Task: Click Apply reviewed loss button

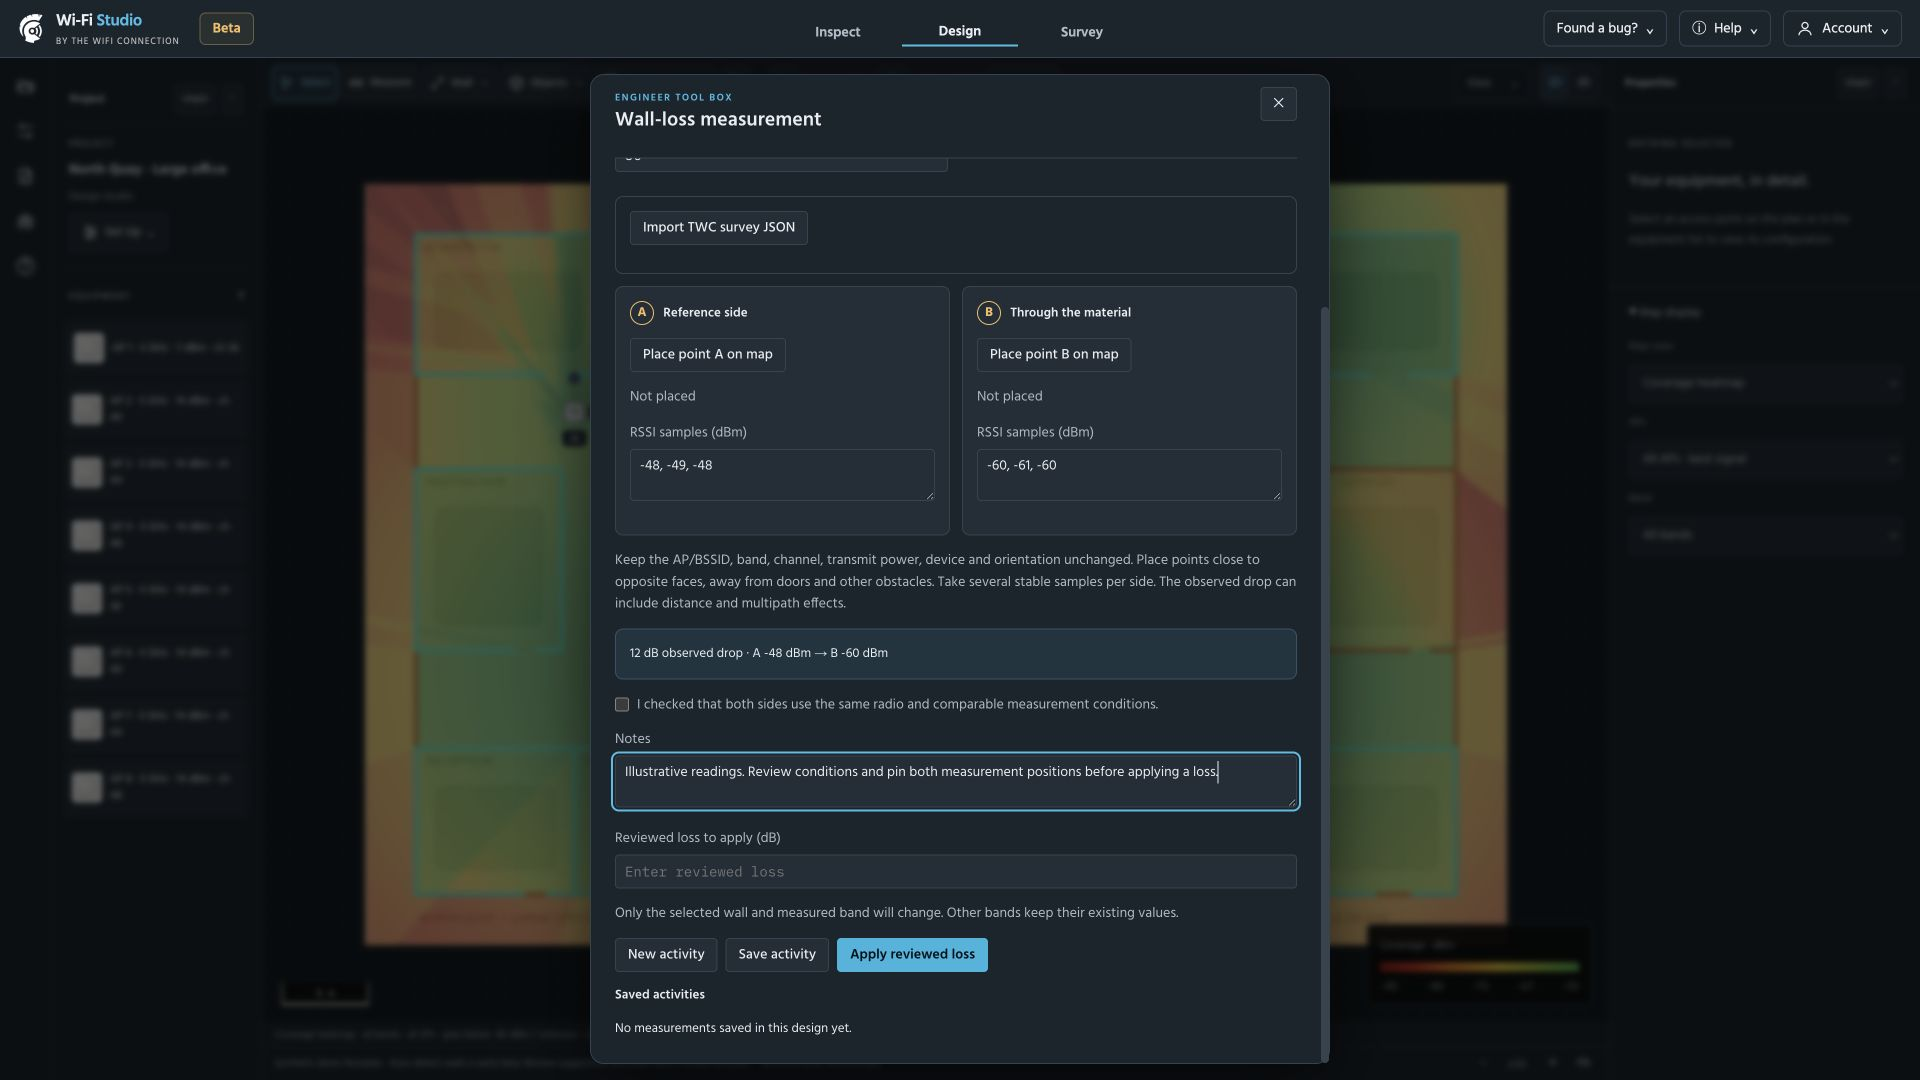Action: (912, 955)
